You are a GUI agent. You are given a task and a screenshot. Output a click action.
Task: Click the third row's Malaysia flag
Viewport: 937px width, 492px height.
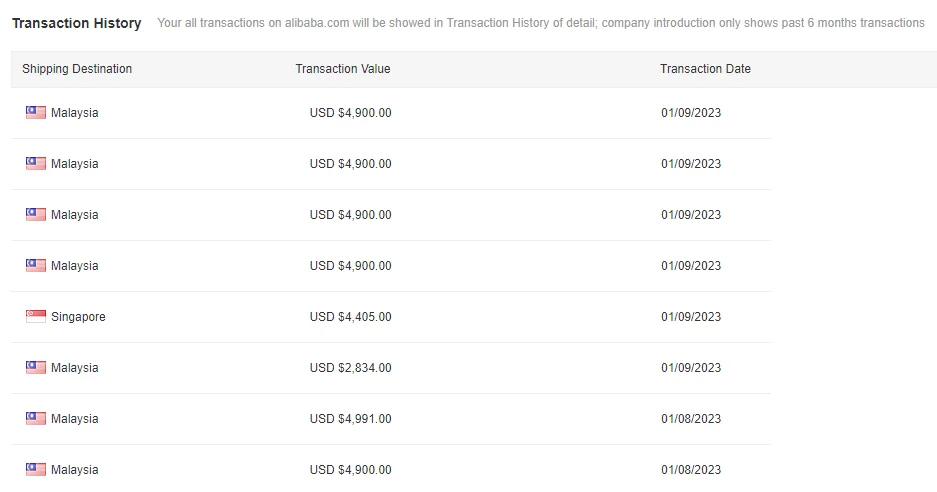(36, 215)
